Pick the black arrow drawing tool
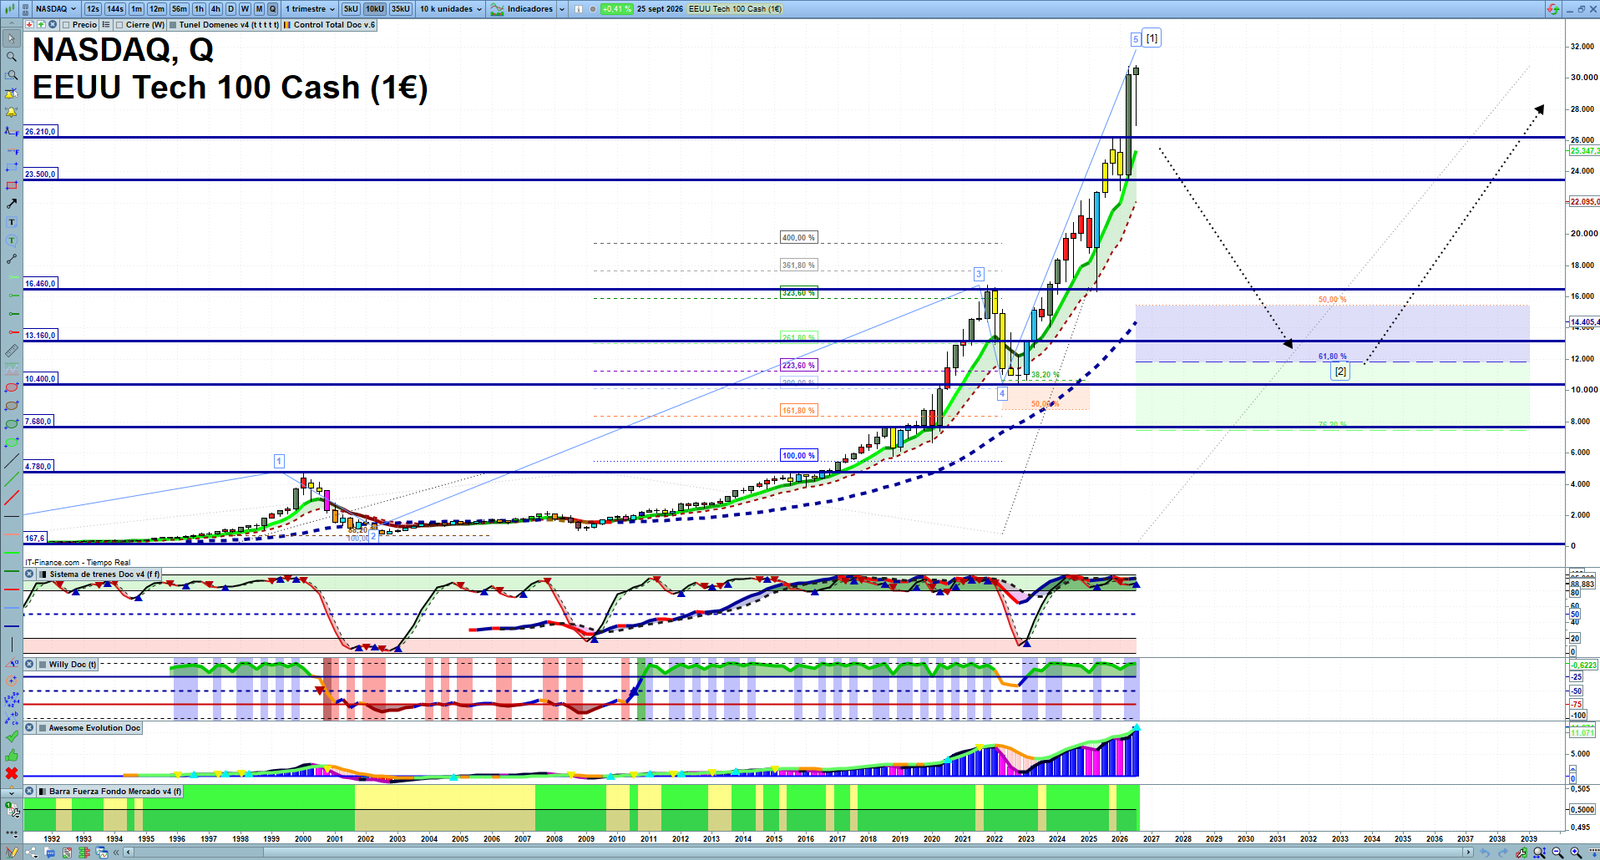Screen dimensions: 1600x860 pyautogui.click(x=11, y=204)
